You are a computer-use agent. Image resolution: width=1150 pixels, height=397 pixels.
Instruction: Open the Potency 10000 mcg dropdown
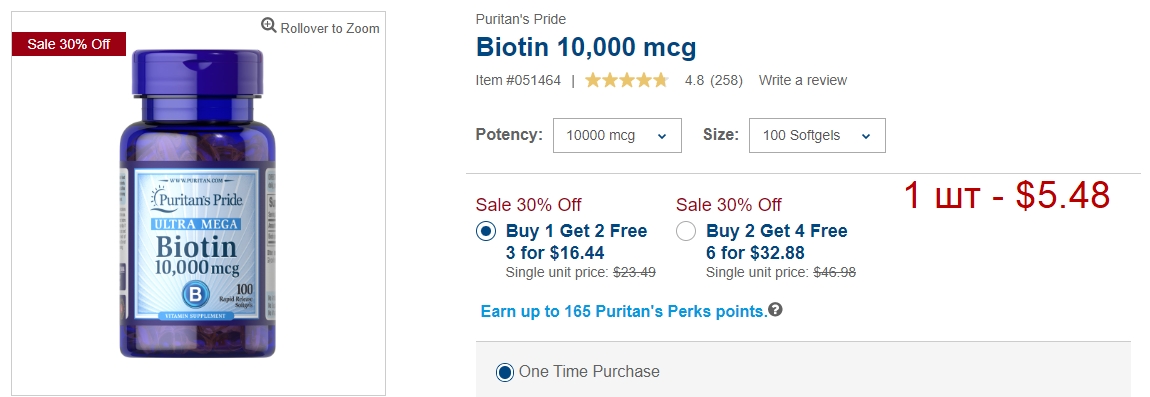click(x=617, y=136)
